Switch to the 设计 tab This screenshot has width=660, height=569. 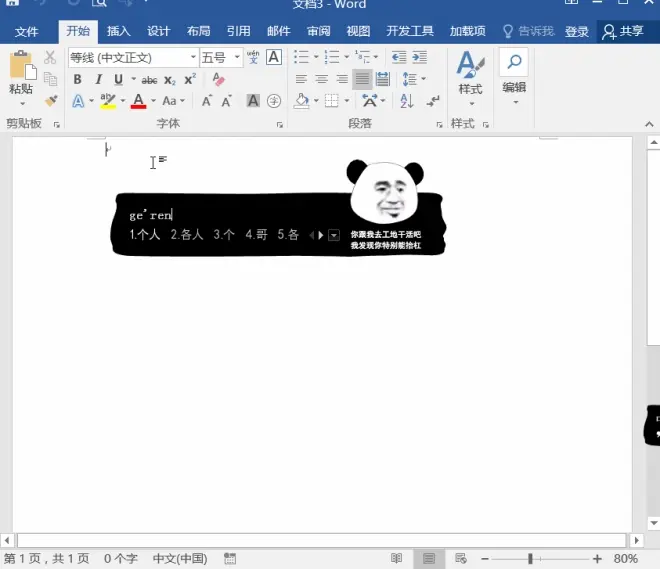click(x=159, y=31)
